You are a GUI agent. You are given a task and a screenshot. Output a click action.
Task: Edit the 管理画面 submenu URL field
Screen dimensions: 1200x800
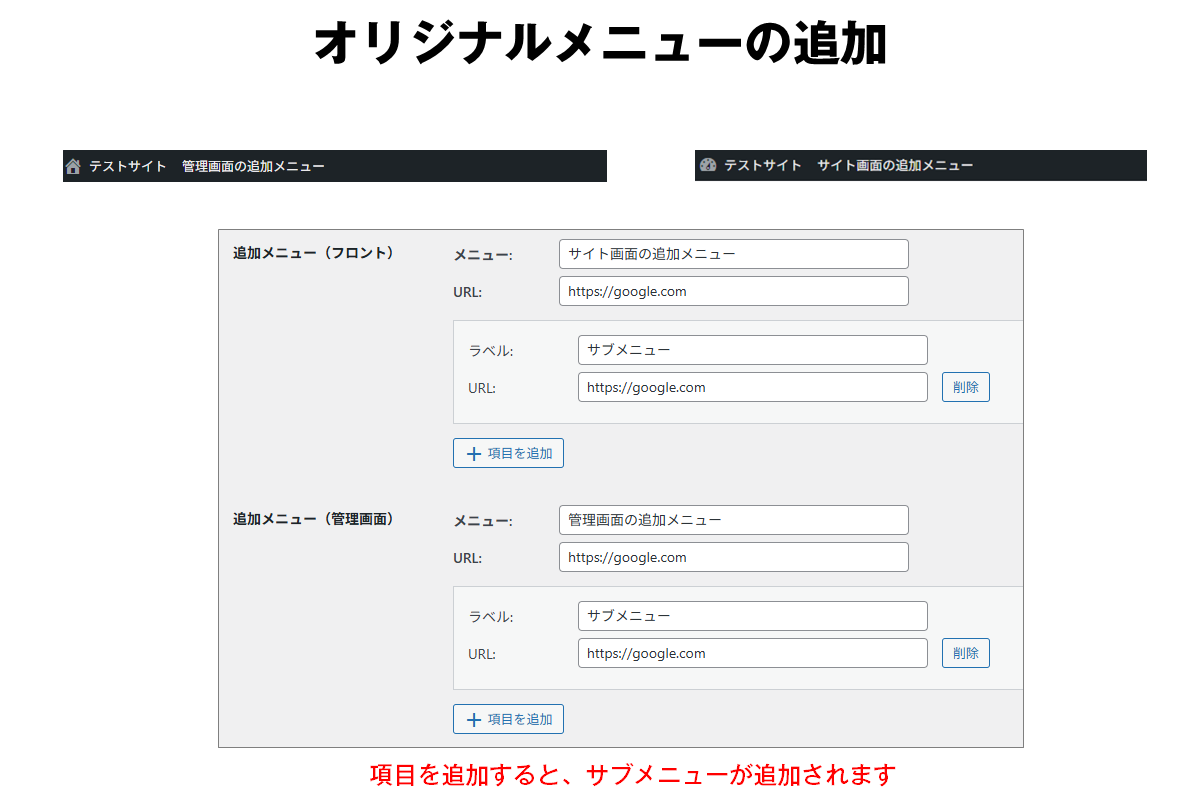(x=753, y=653)
